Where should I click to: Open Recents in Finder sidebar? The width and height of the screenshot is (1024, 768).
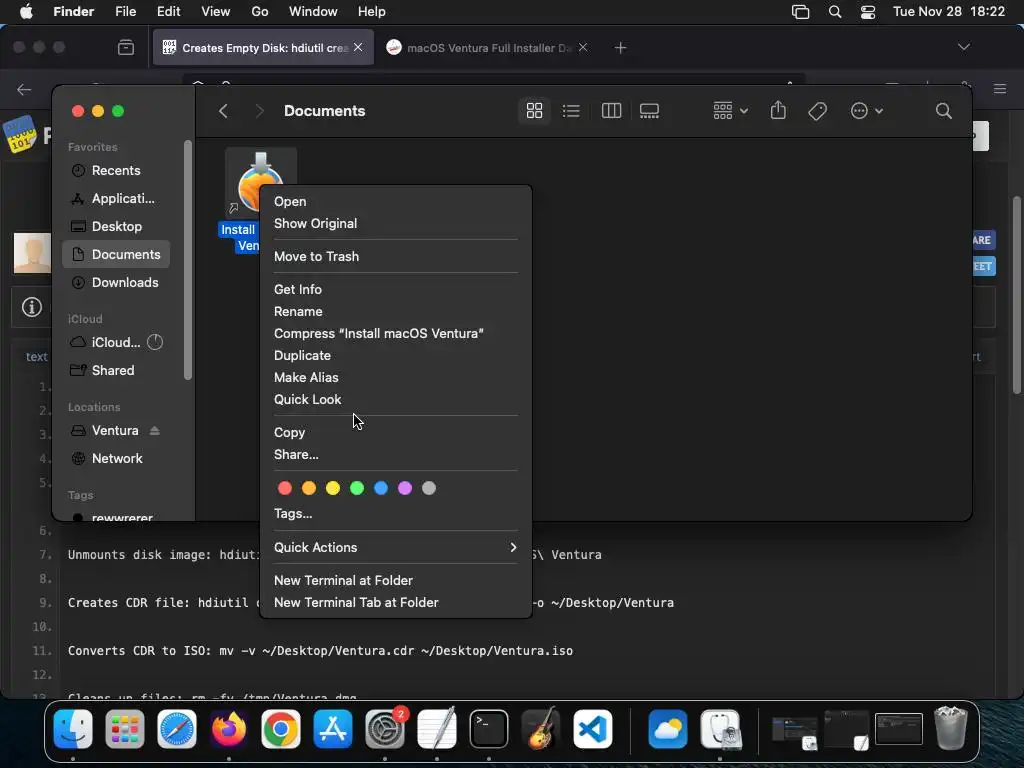[x=116, y=170]
